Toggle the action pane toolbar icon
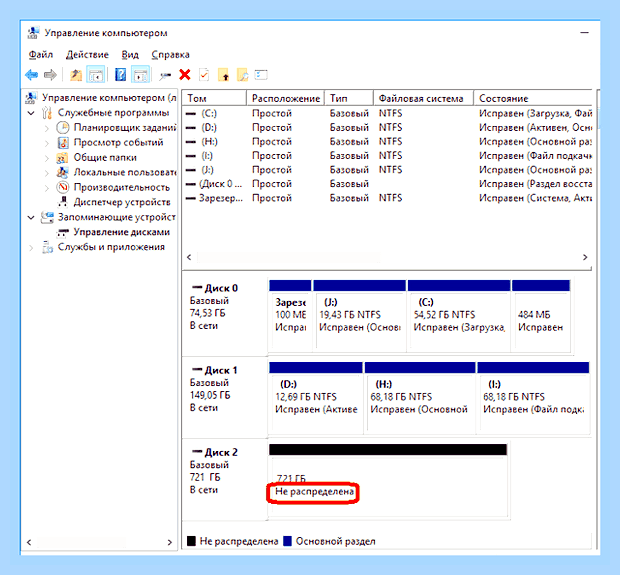 [x=141, y=75]
